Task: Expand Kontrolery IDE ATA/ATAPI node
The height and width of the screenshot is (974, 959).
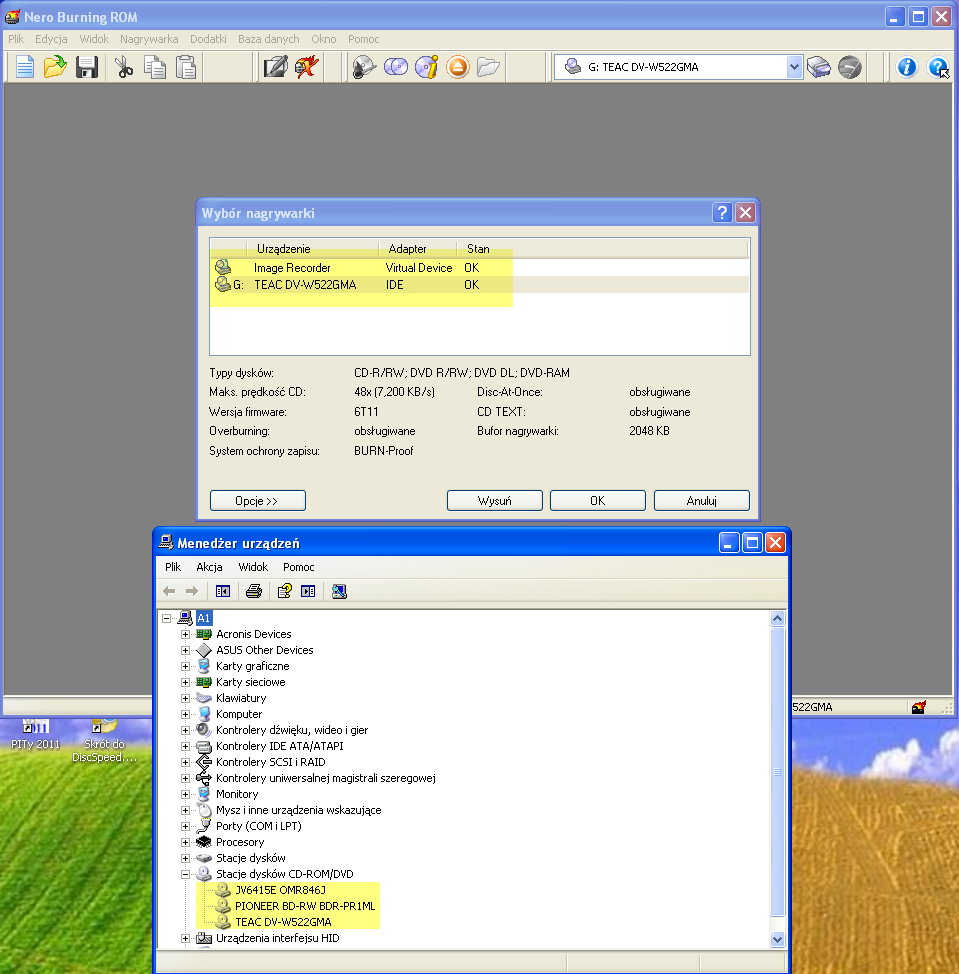Action: (185, 746)
